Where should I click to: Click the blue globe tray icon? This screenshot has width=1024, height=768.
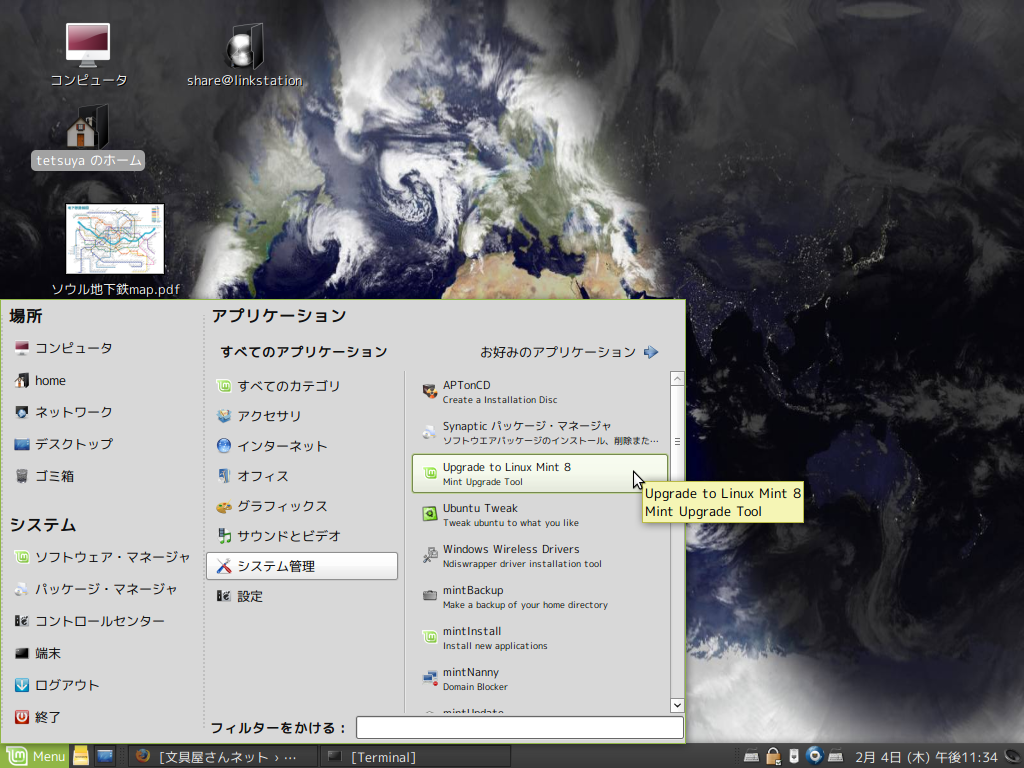click(x=814, y=756)
